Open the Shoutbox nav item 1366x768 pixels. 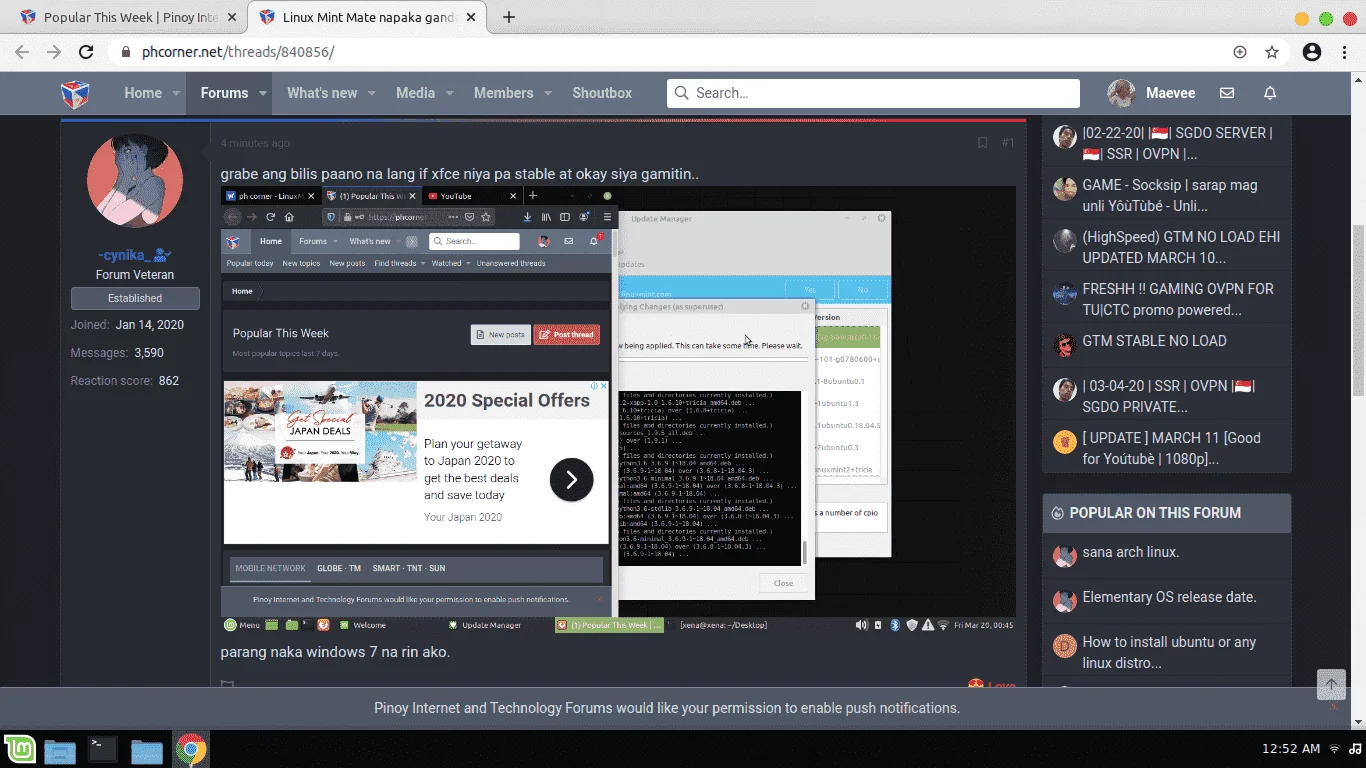click(602, 93)
